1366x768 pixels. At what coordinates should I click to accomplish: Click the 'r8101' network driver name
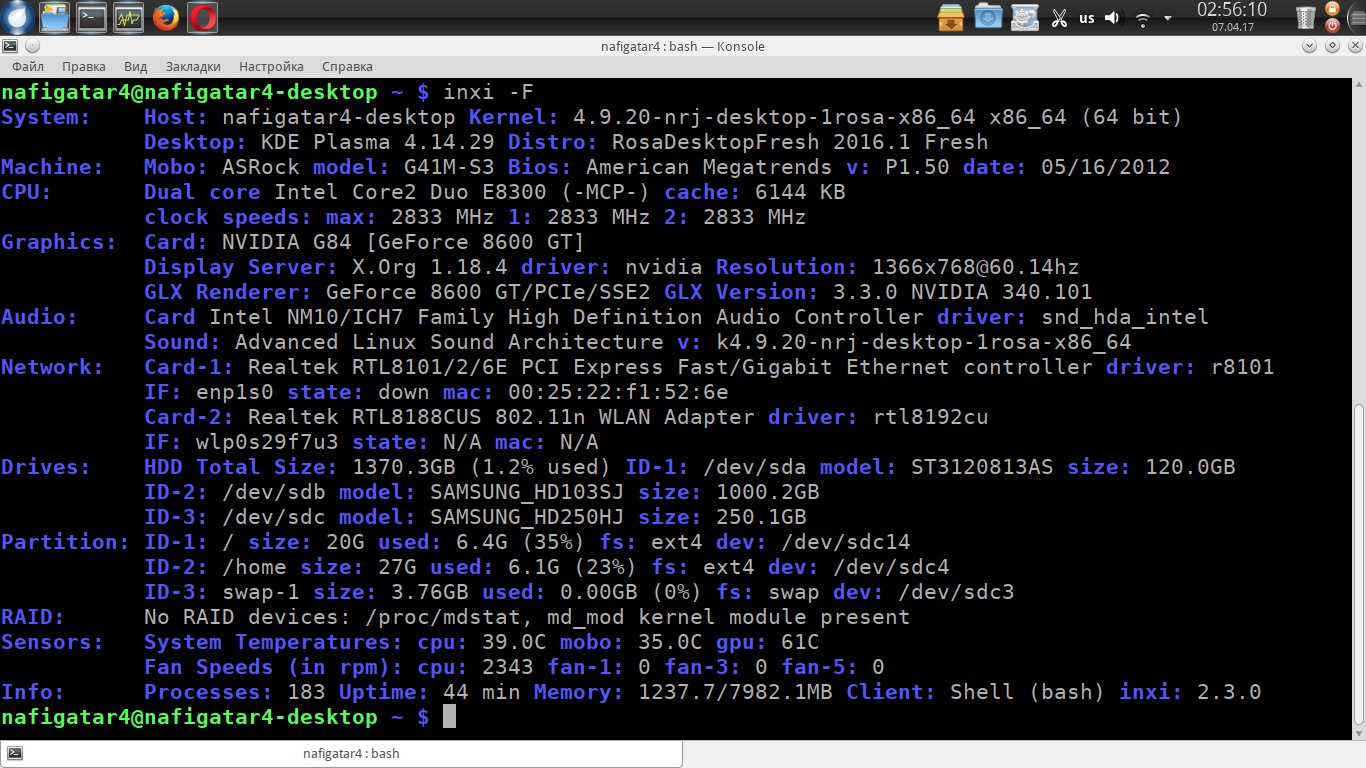coord(1242,367)
